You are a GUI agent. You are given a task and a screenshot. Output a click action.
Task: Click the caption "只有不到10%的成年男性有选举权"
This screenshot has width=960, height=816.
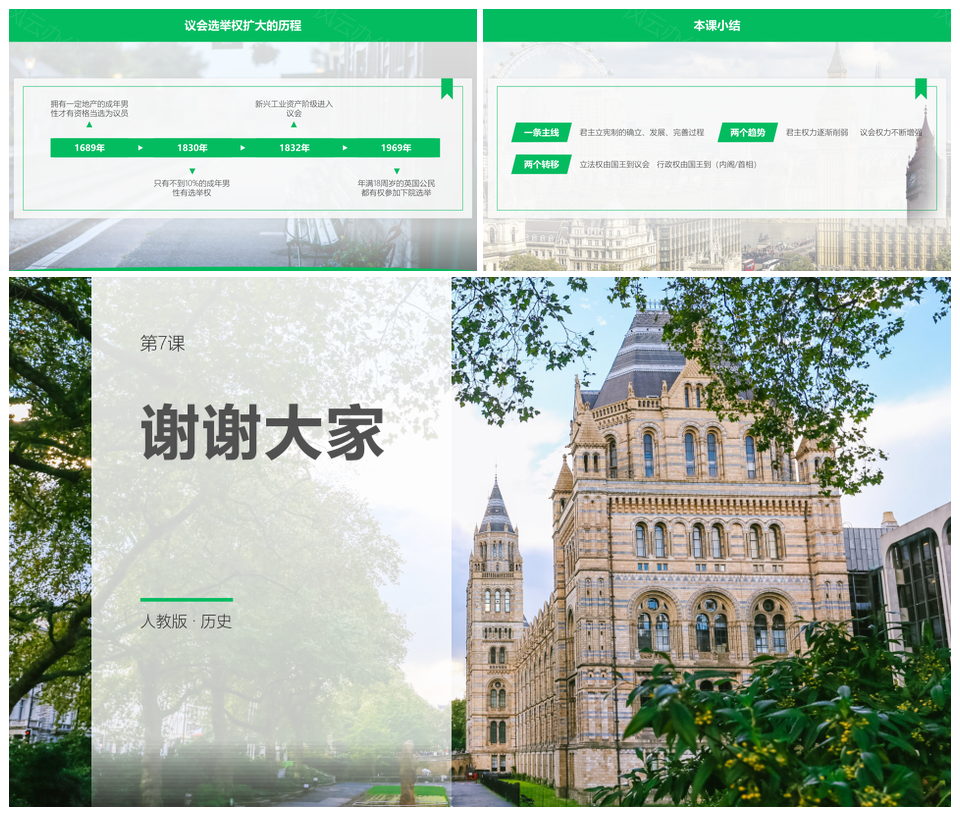[192, 188]
